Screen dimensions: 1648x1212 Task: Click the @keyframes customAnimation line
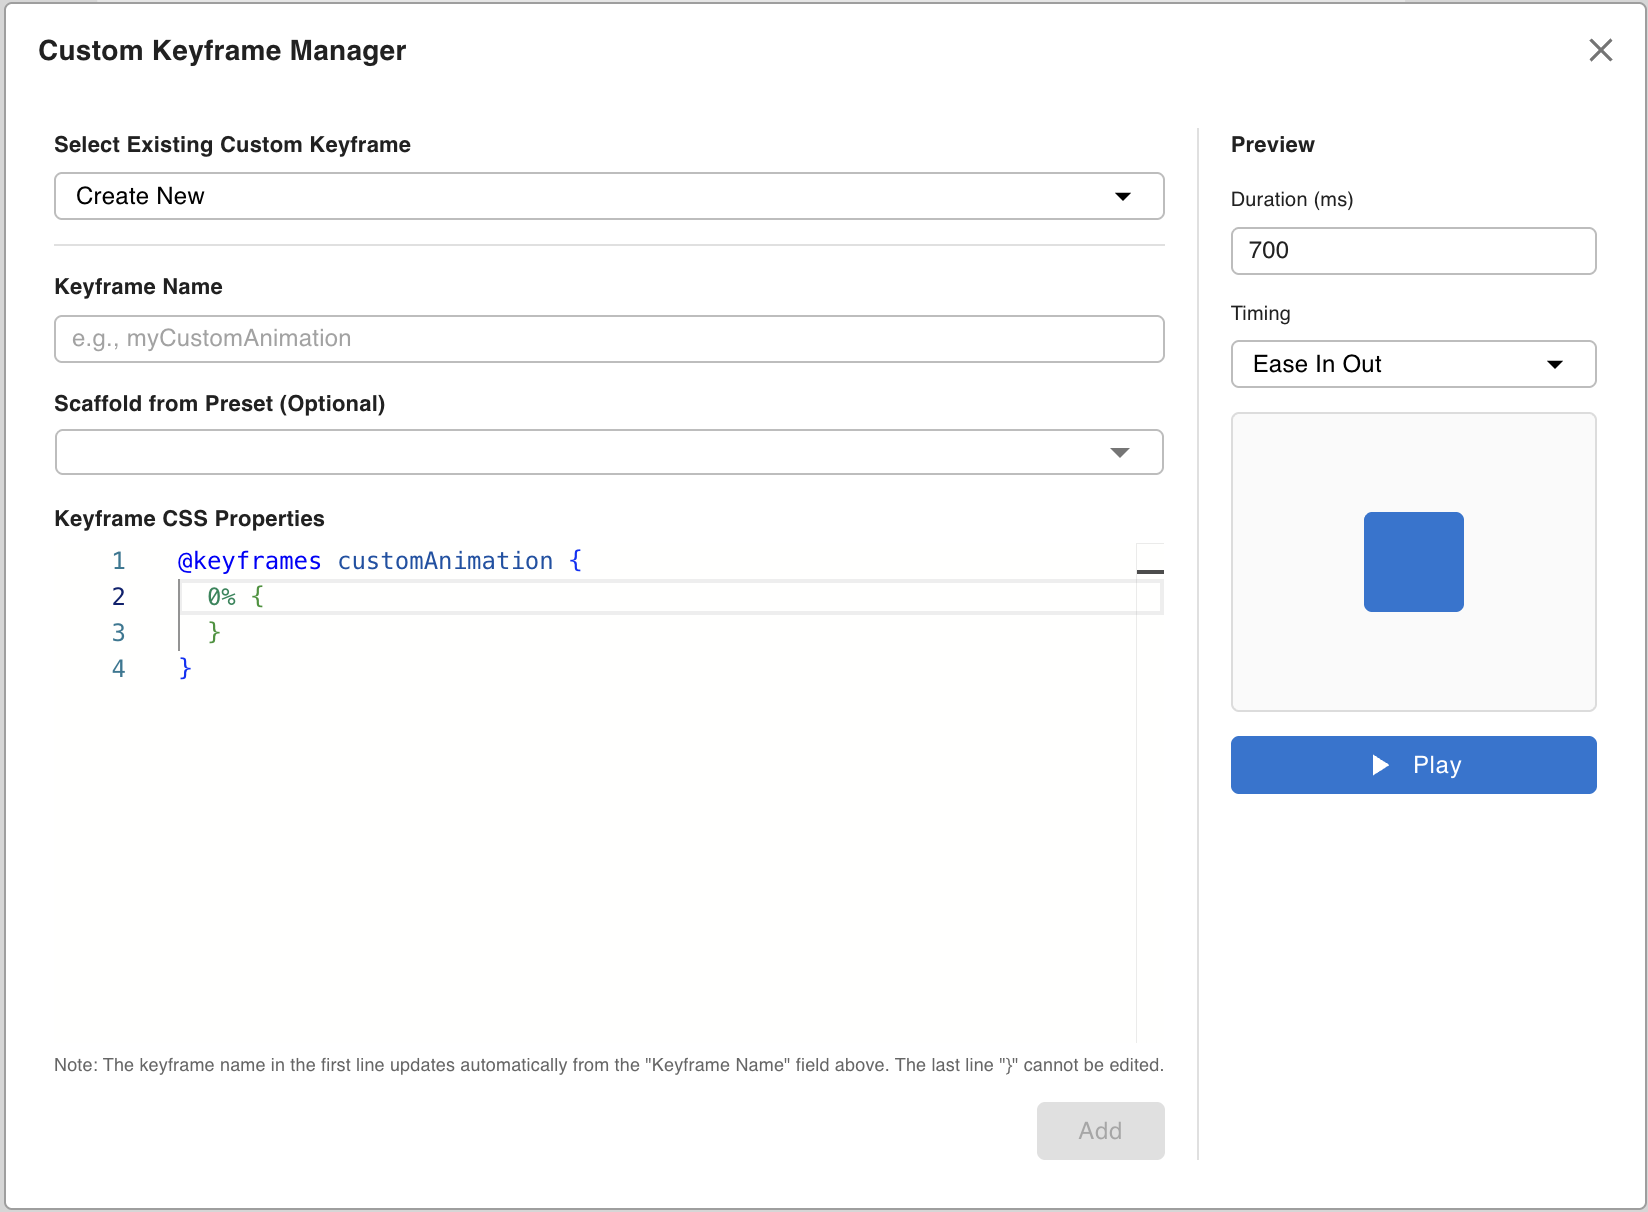380,561
